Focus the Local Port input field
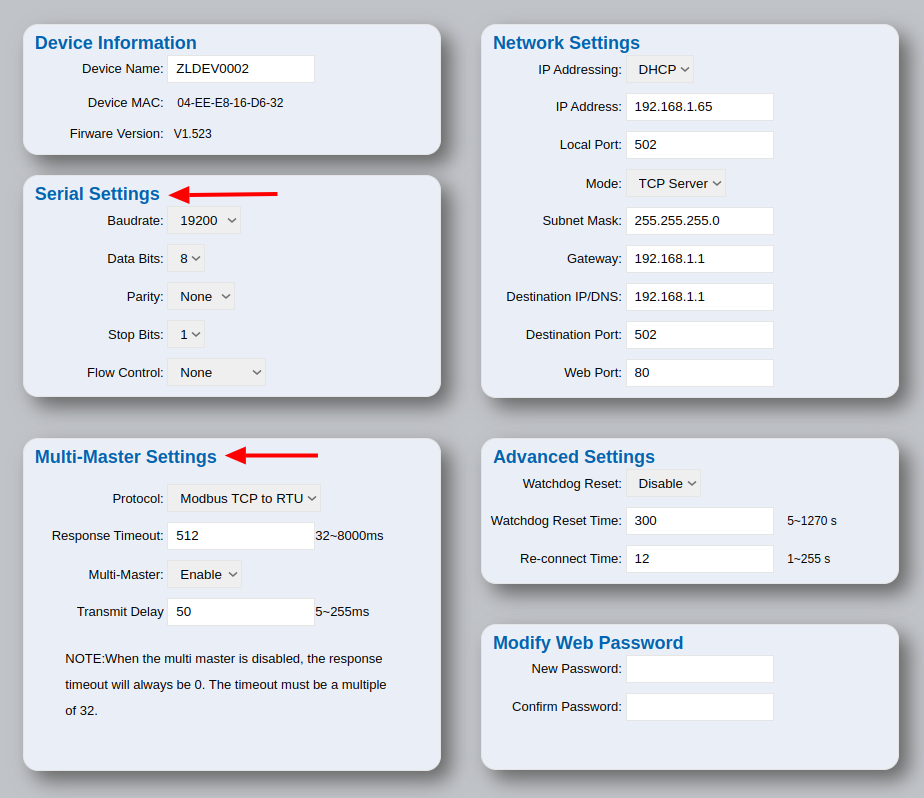The image size is (924, 798). coord(700,145)
